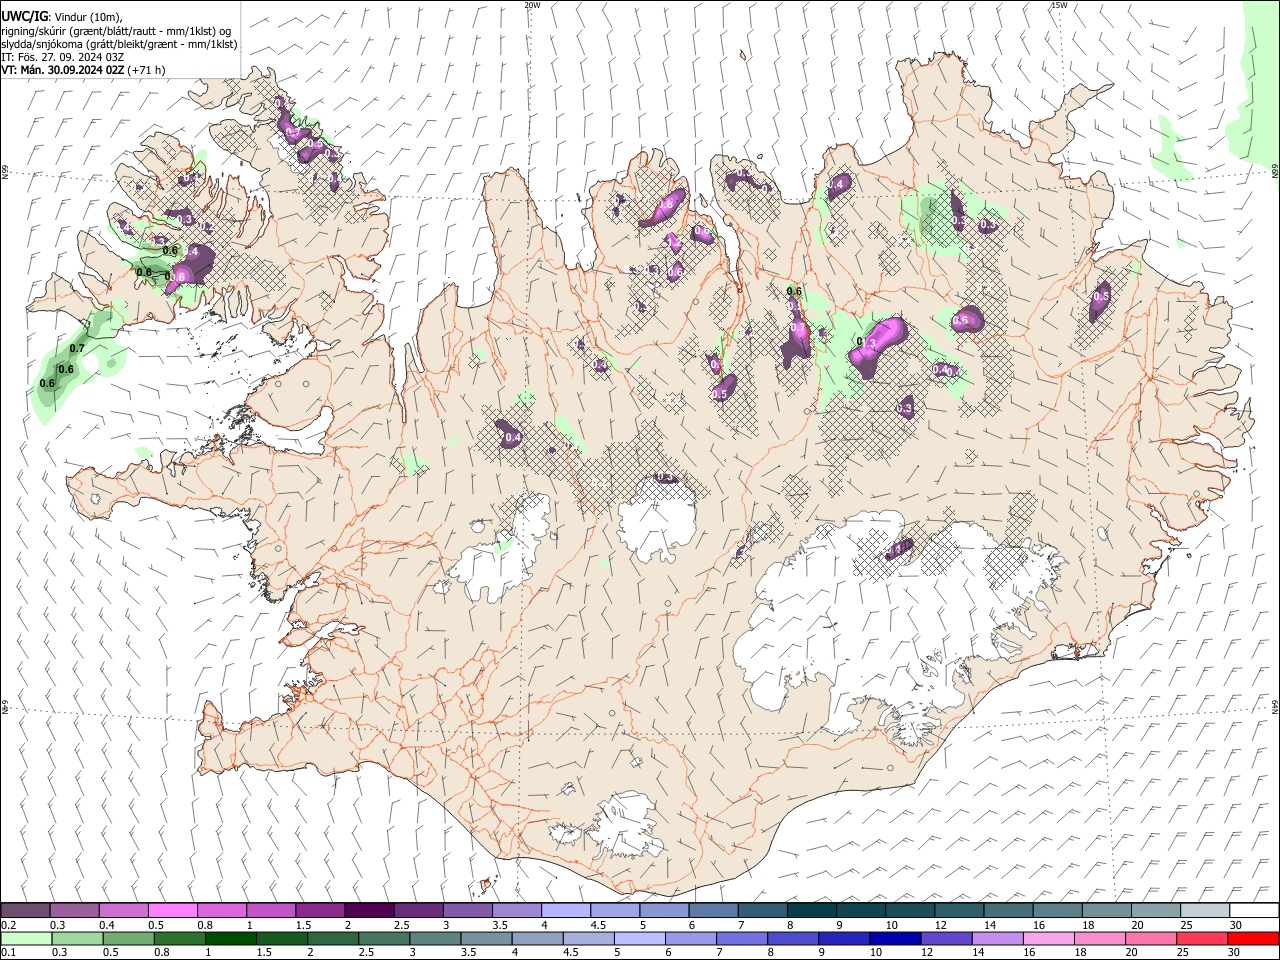Screen dimensions: 1280x960
Task: Click the '0.2' label on the snow scale
Action: 9,925
